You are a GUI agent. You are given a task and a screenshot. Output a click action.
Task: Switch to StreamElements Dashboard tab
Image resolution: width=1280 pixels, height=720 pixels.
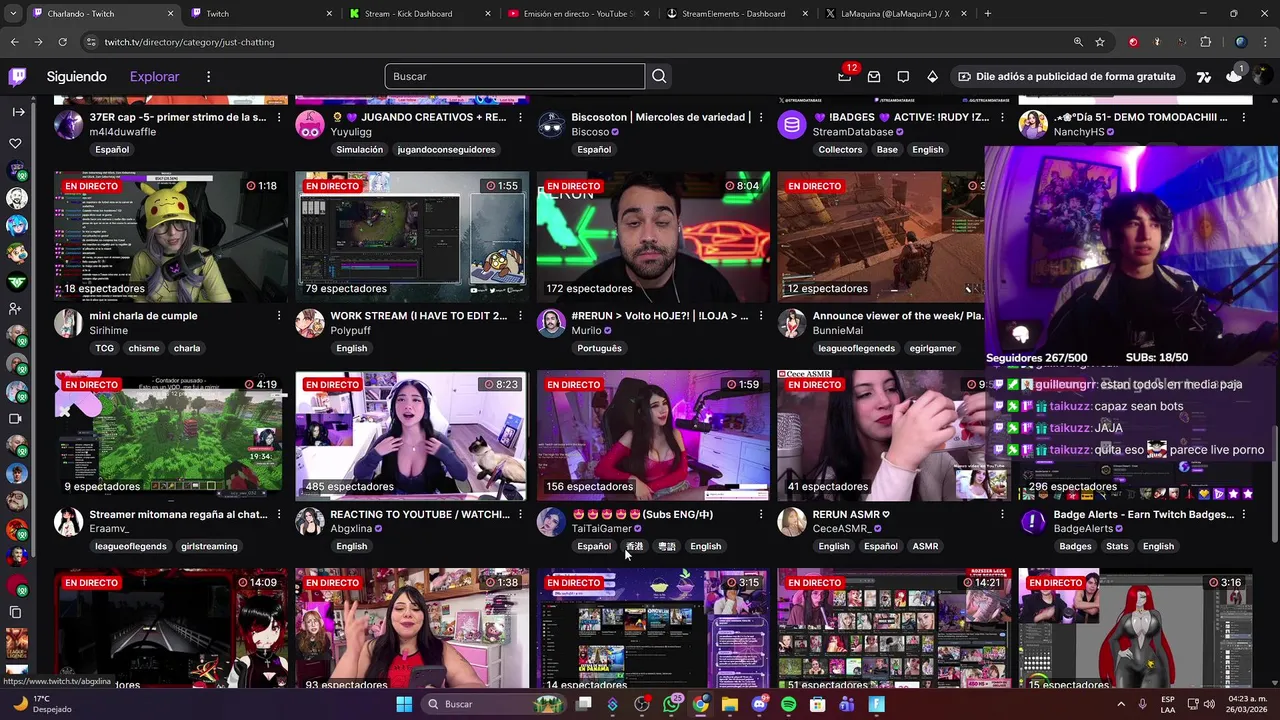pos(738,14)
